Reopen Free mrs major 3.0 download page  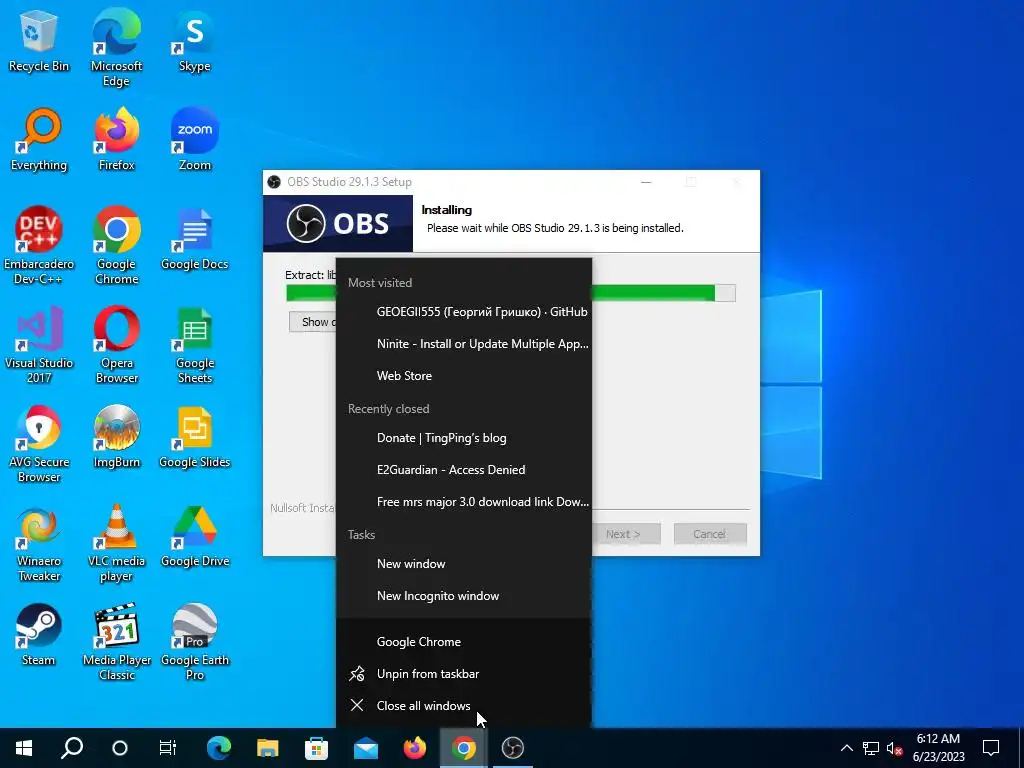[464, 502]
